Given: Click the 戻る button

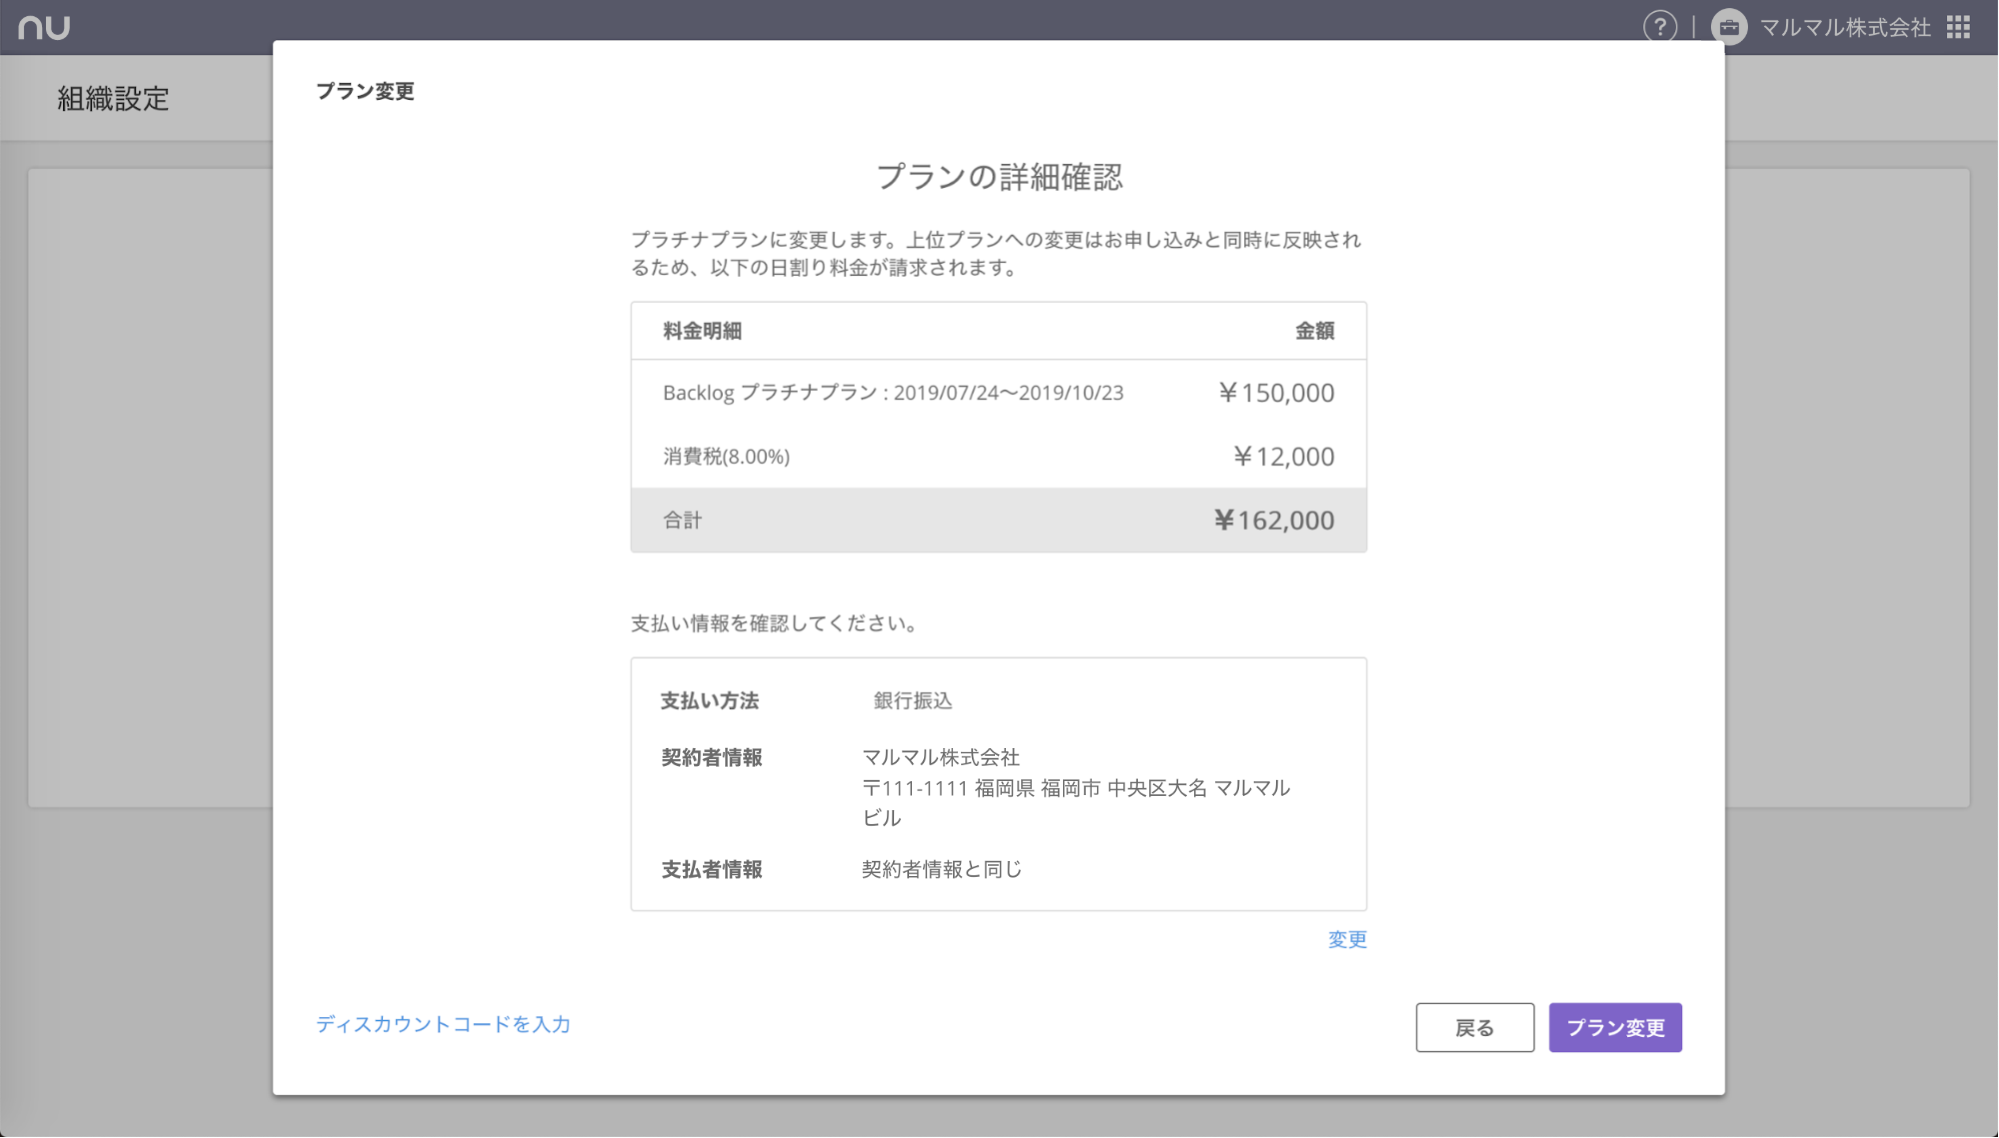Looking at the screenshot, I should pyautogui.click(x=1474, y=1027).
